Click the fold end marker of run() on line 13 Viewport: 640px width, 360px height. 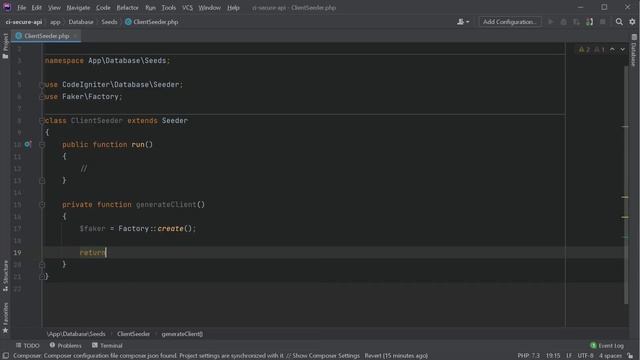(42, 180)
